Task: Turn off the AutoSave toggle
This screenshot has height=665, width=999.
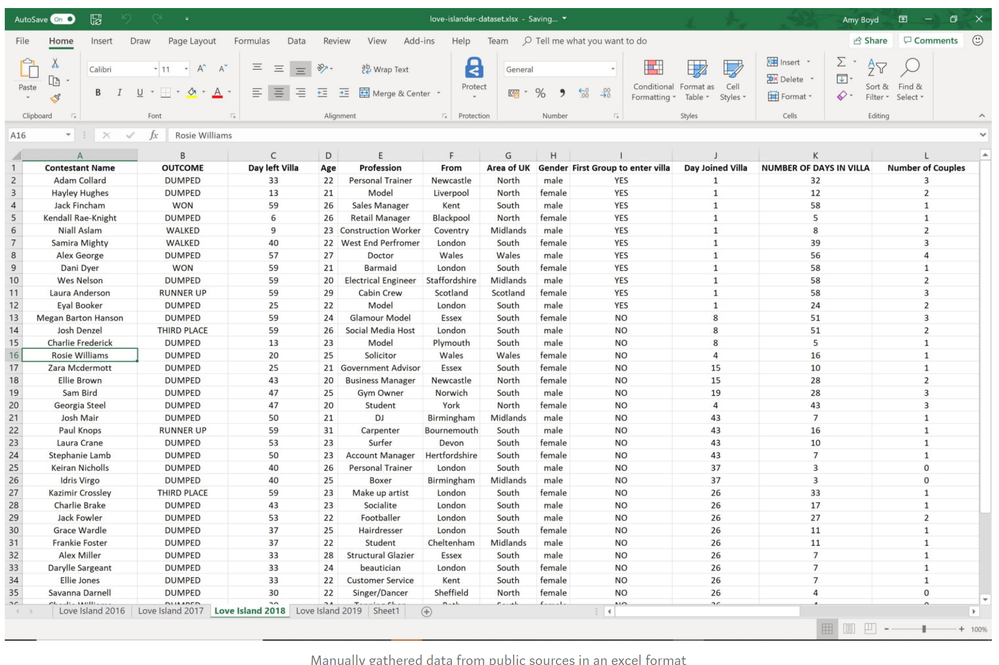Action: (63, 19)
